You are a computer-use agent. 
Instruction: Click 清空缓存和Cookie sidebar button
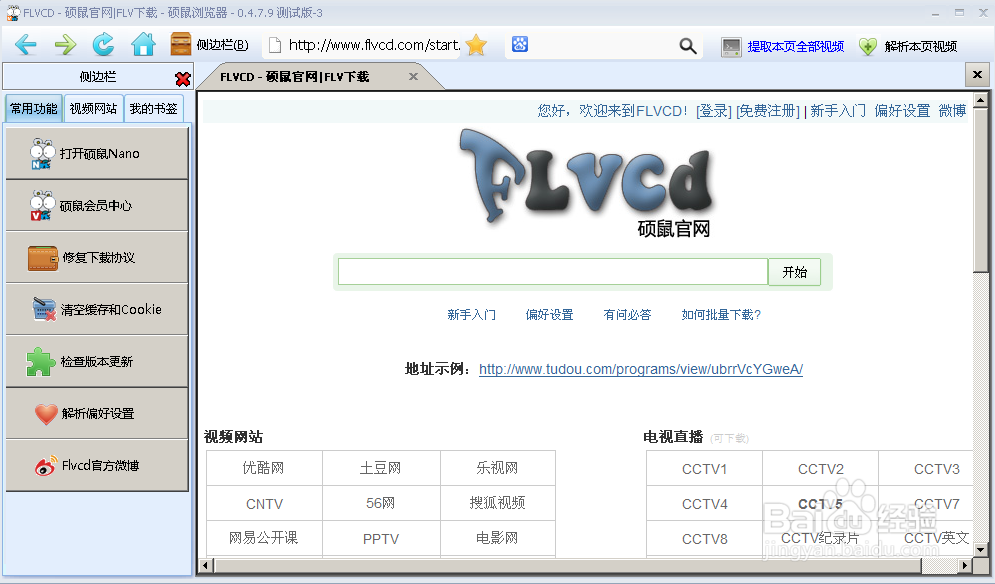tap(97, 309)
